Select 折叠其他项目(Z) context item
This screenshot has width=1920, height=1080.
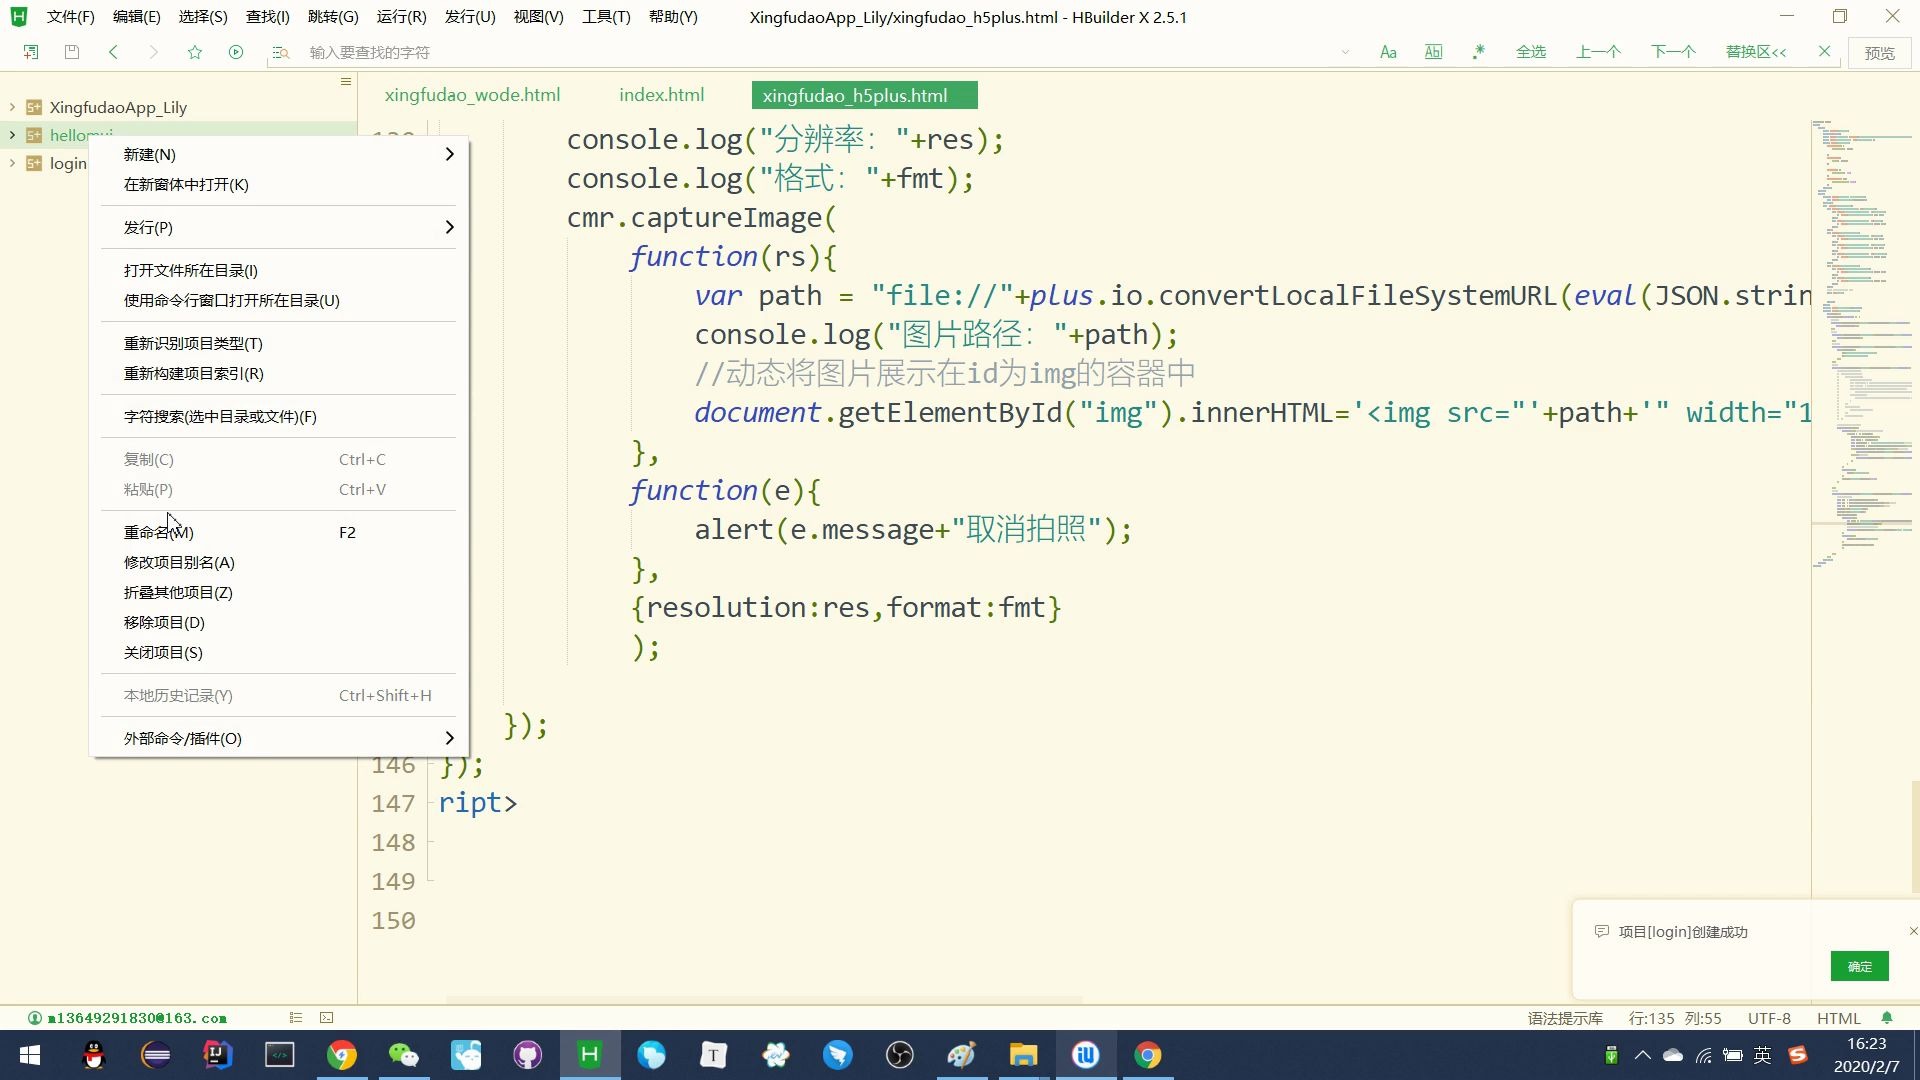point(279,592)
